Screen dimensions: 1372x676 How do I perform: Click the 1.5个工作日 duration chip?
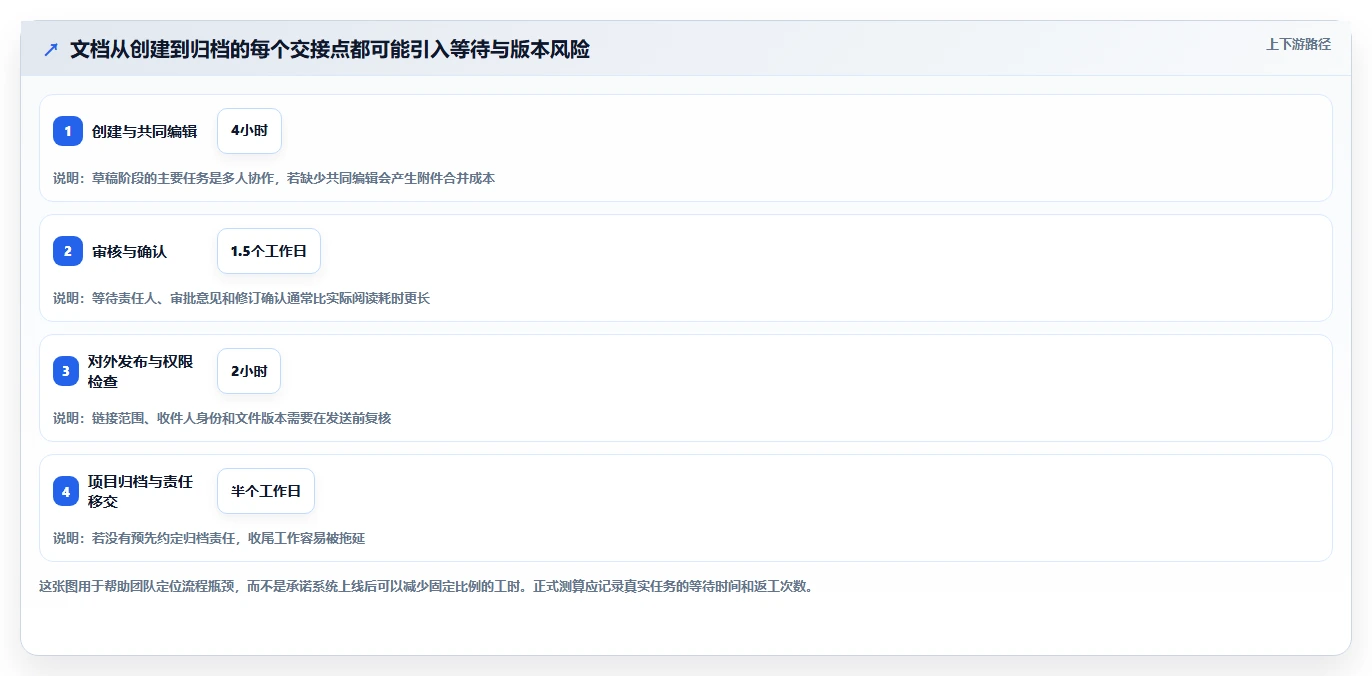[269, 251]
